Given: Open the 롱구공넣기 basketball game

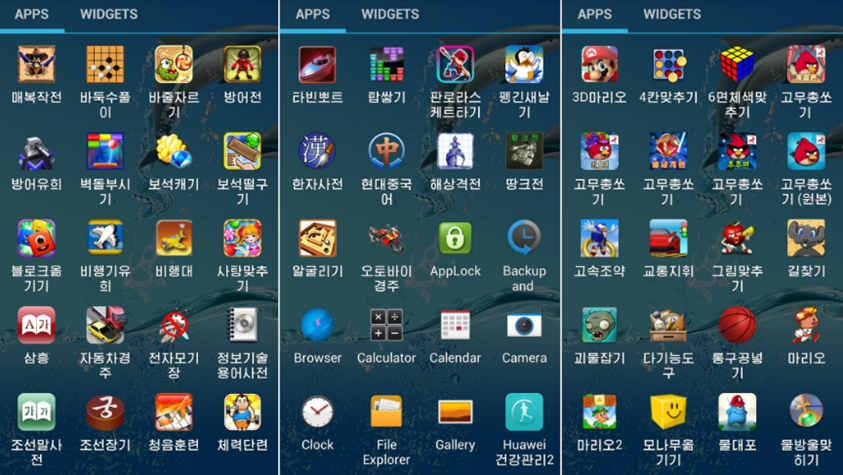Looking at the screenshot, I should [737, 326].
